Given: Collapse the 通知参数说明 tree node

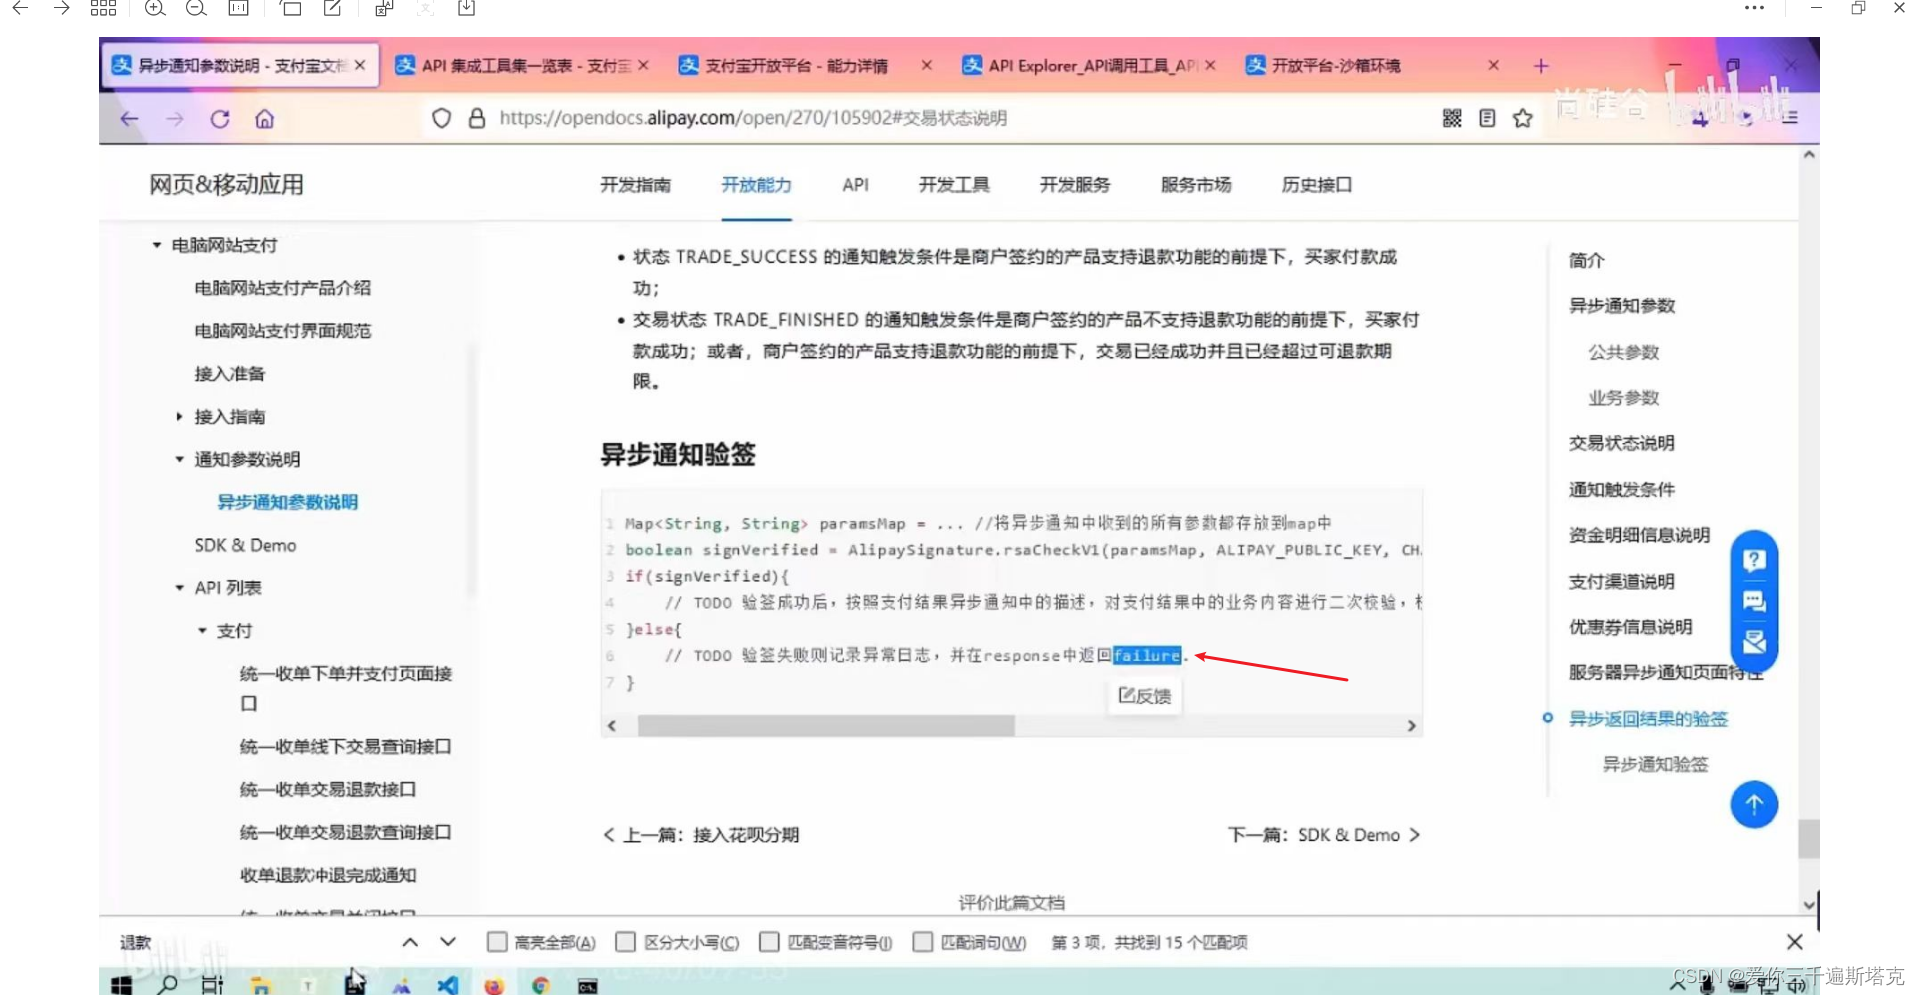Looking at the screenshot, I should pos(179,459).
